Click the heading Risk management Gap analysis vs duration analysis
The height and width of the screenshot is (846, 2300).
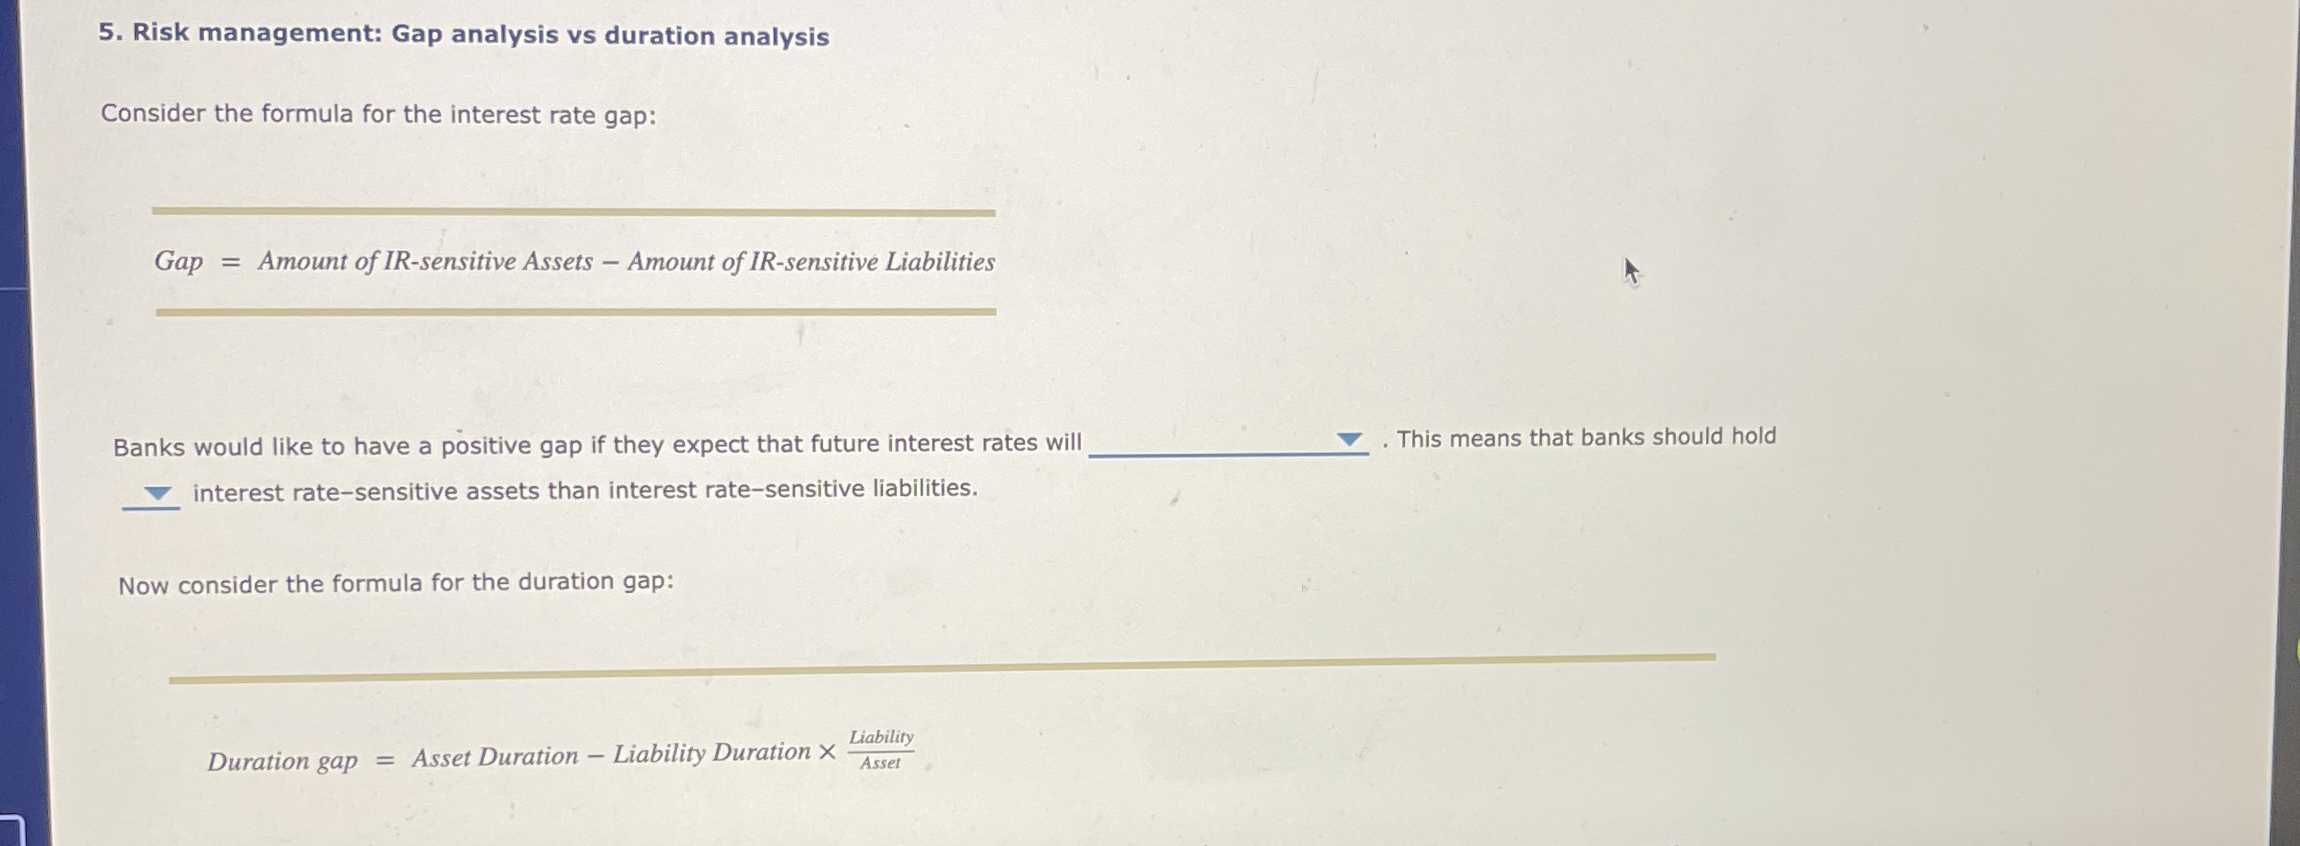[x=462, y=37]
